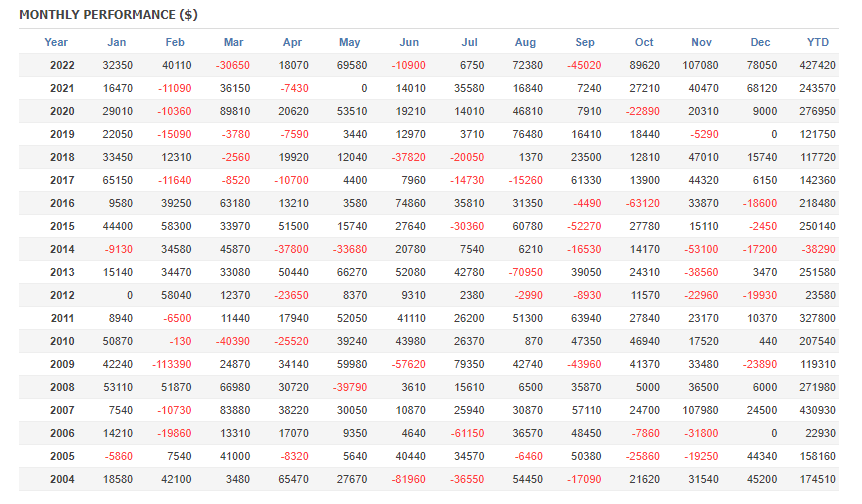The image size is (862, 504).
Task: Select the 2007 year row label
Action: click(x=62, y=411)
